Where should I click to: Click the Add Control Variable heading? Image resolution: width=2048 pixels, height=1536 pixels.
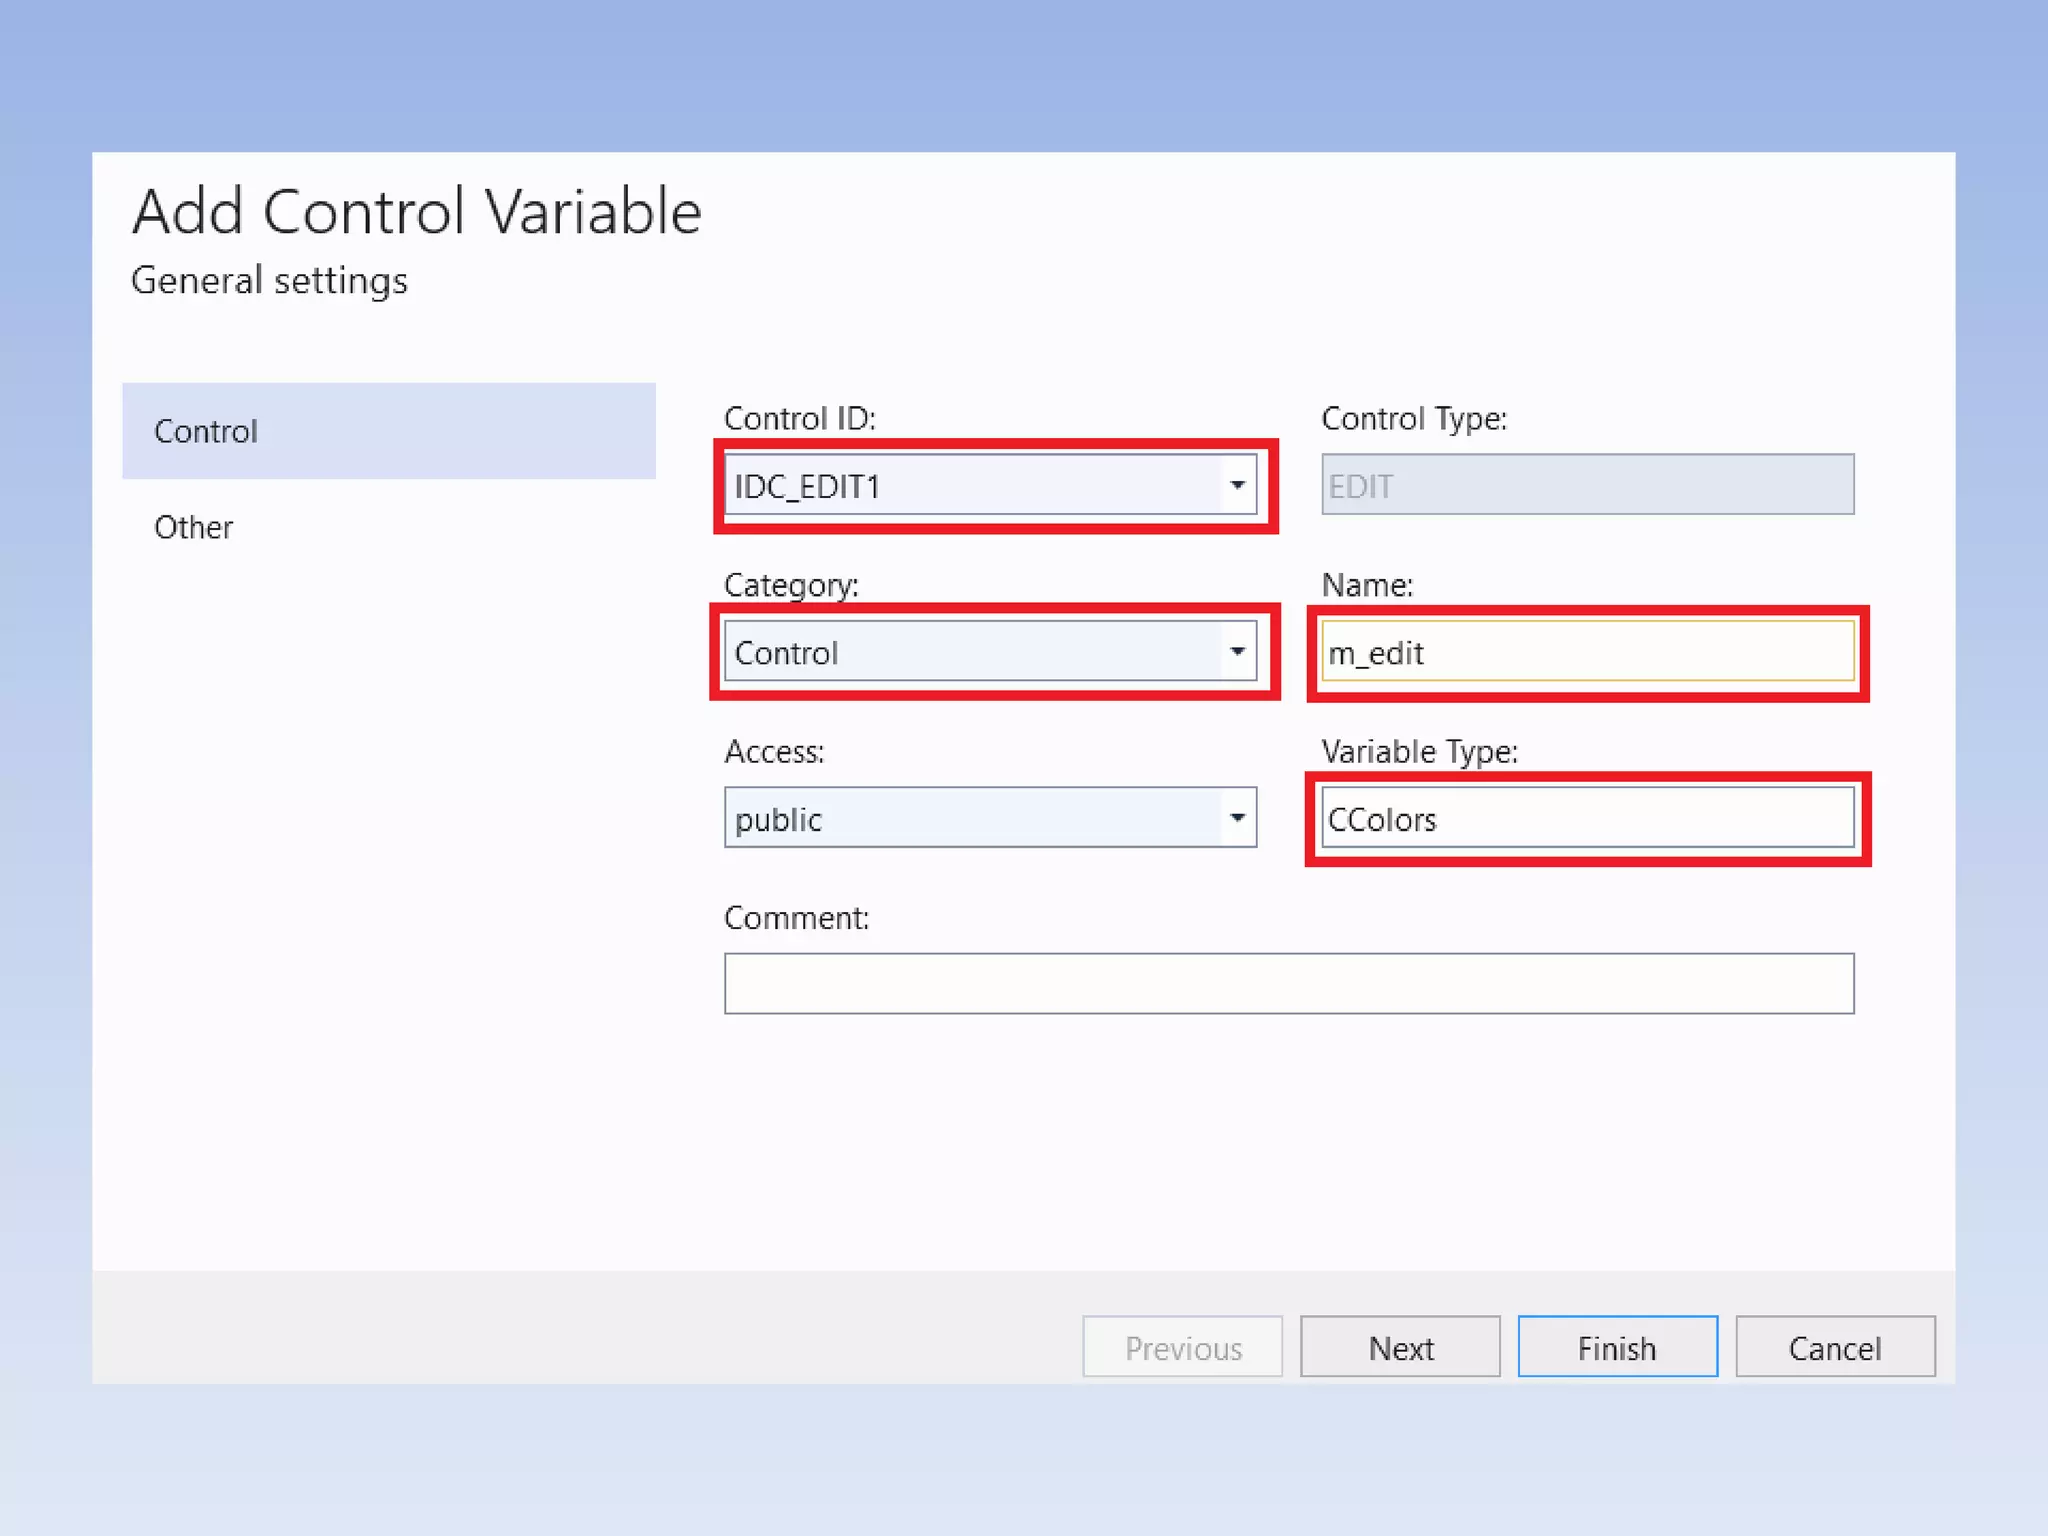point(417,212)
